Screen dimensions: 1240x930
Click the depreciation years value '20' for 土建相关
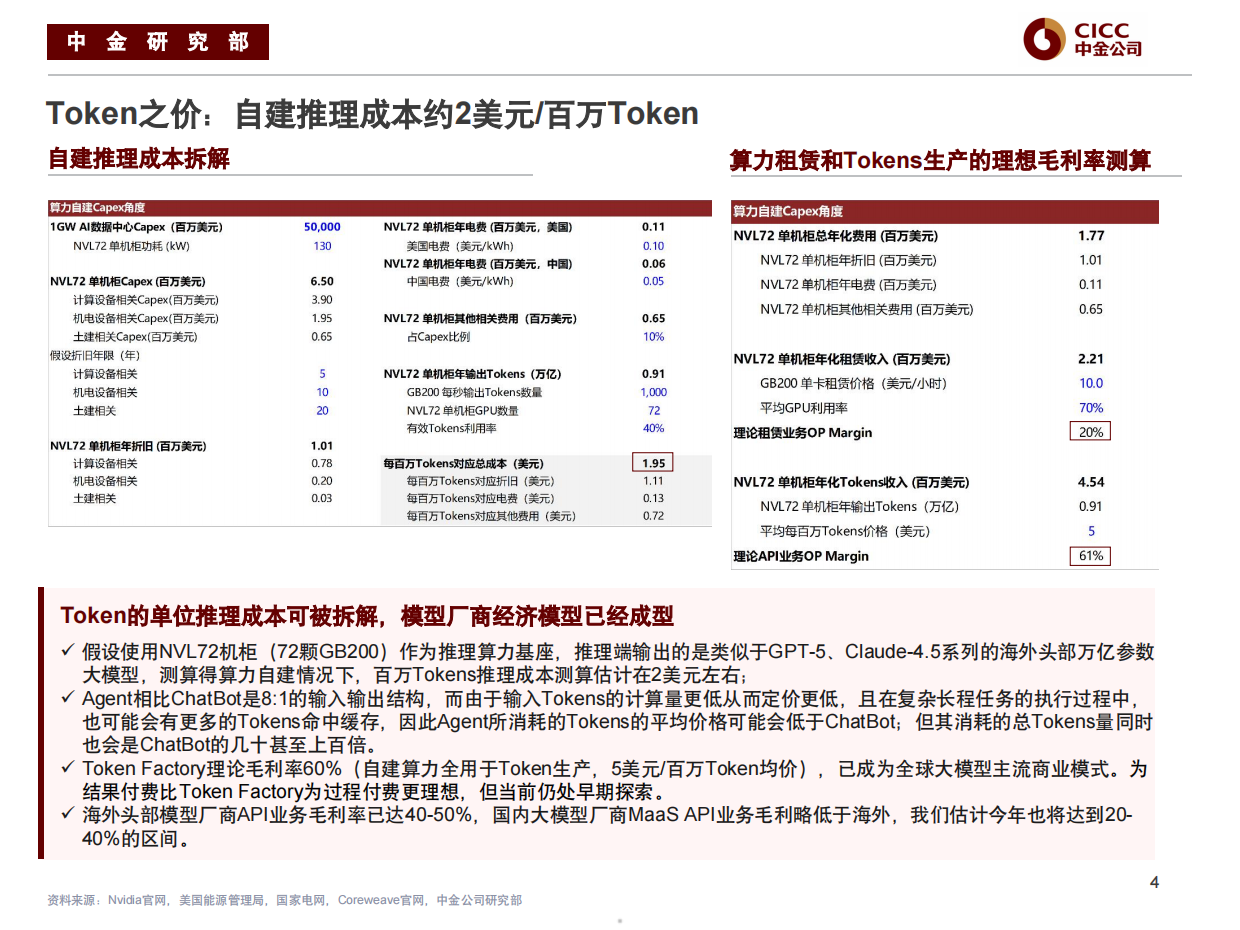tap(322, 411)
